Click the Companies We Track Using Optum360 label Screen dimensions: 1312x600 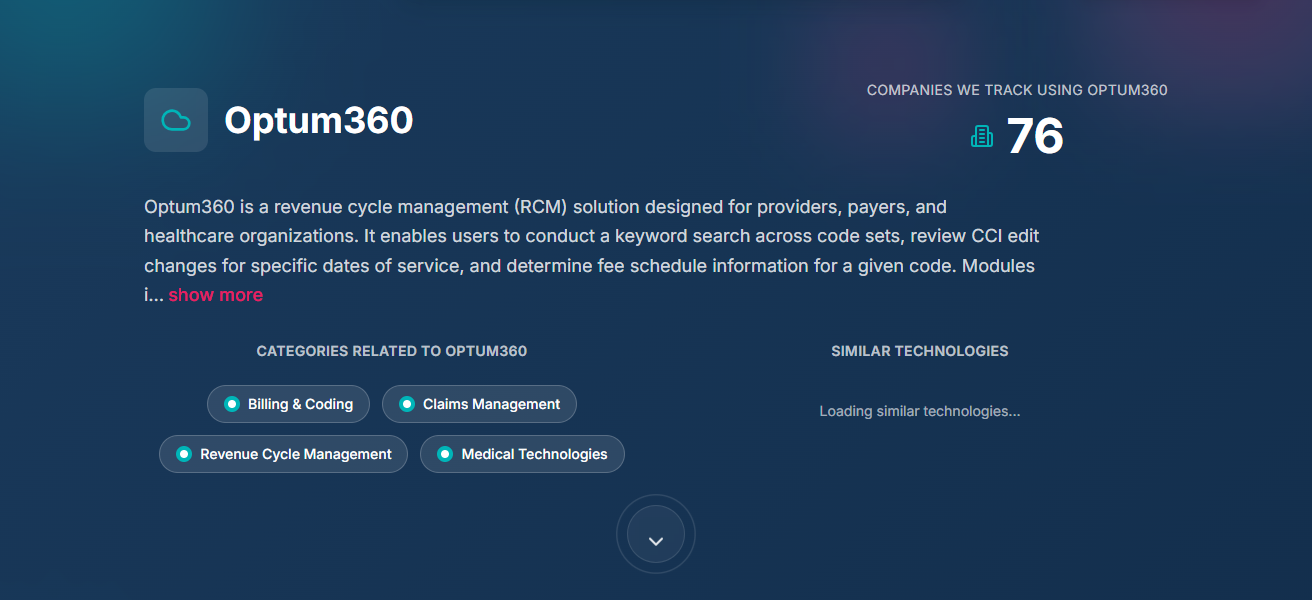click(1017, 90)
